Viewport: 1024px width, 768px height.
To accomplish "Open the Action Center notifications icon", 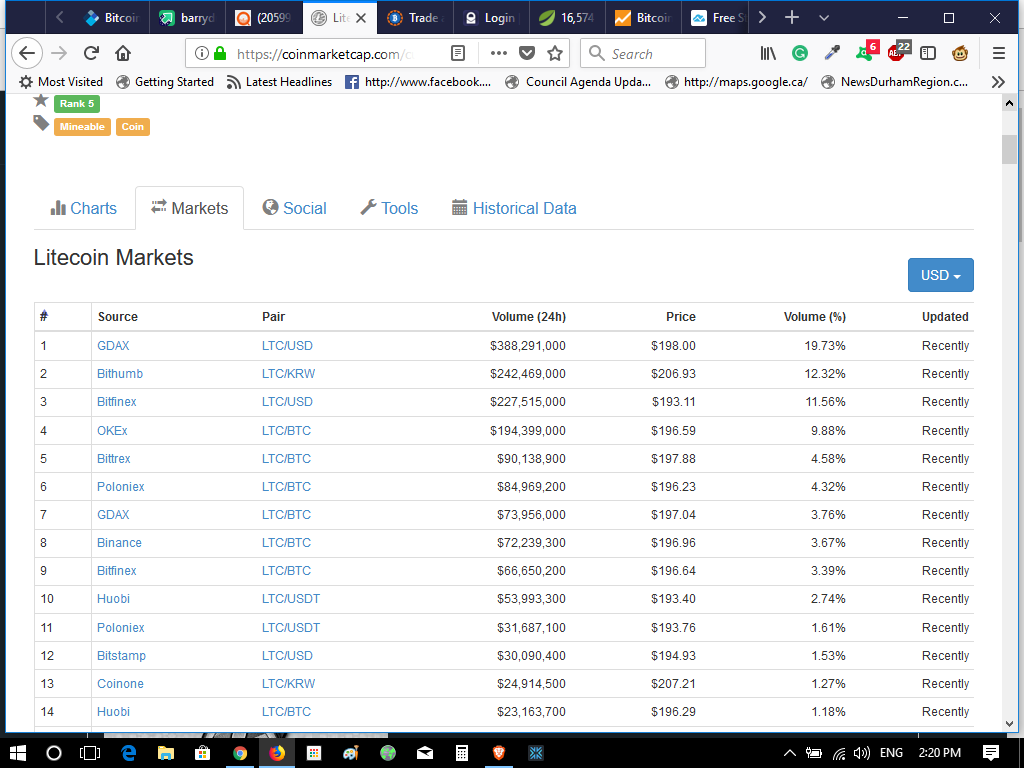I will [991, 753].
